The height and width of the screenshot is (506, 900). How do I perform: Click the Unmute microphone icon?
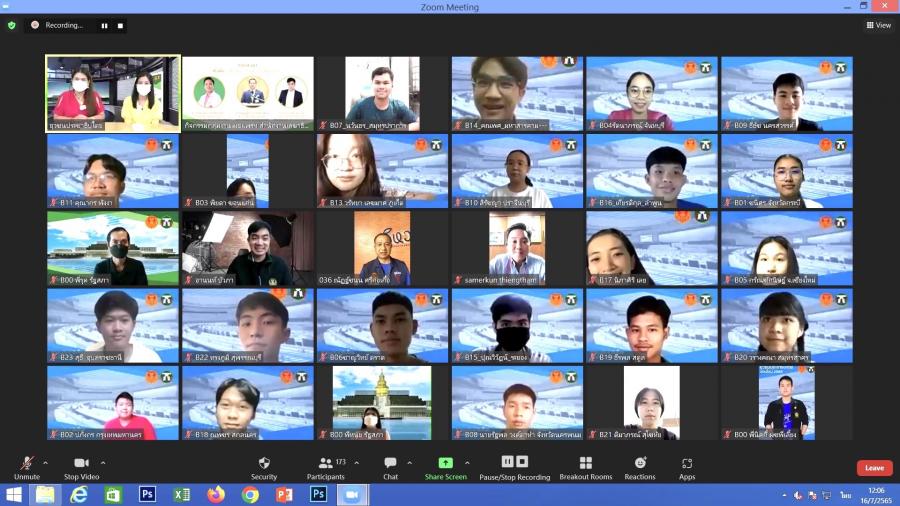(x=27, y=463)
